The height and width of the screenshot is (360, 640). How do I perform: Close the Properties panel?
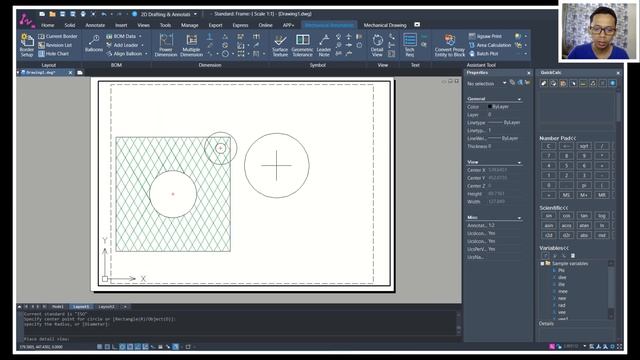[x=529, y=73]
